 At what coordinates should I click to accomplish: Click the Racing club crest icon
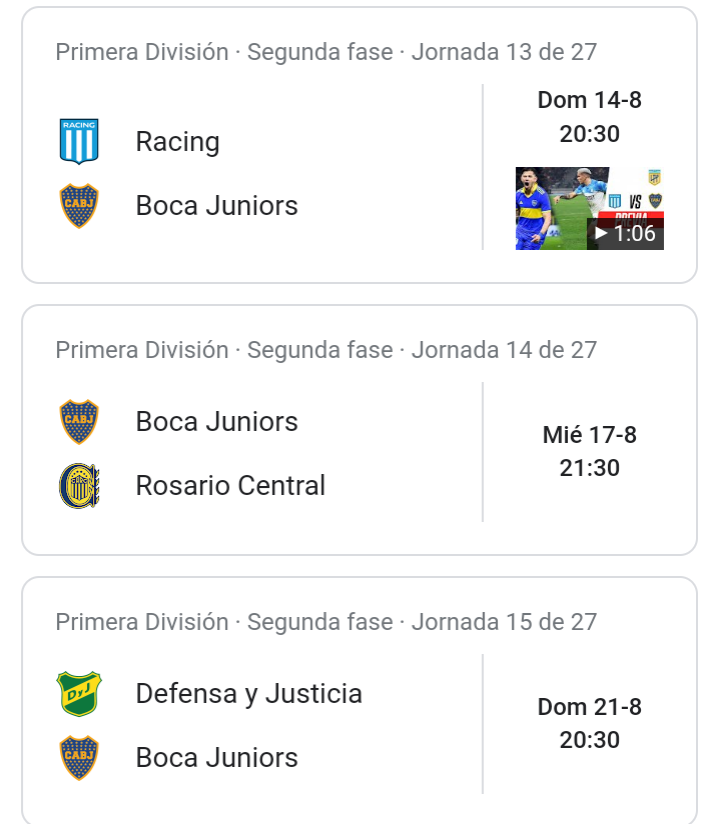79,141
